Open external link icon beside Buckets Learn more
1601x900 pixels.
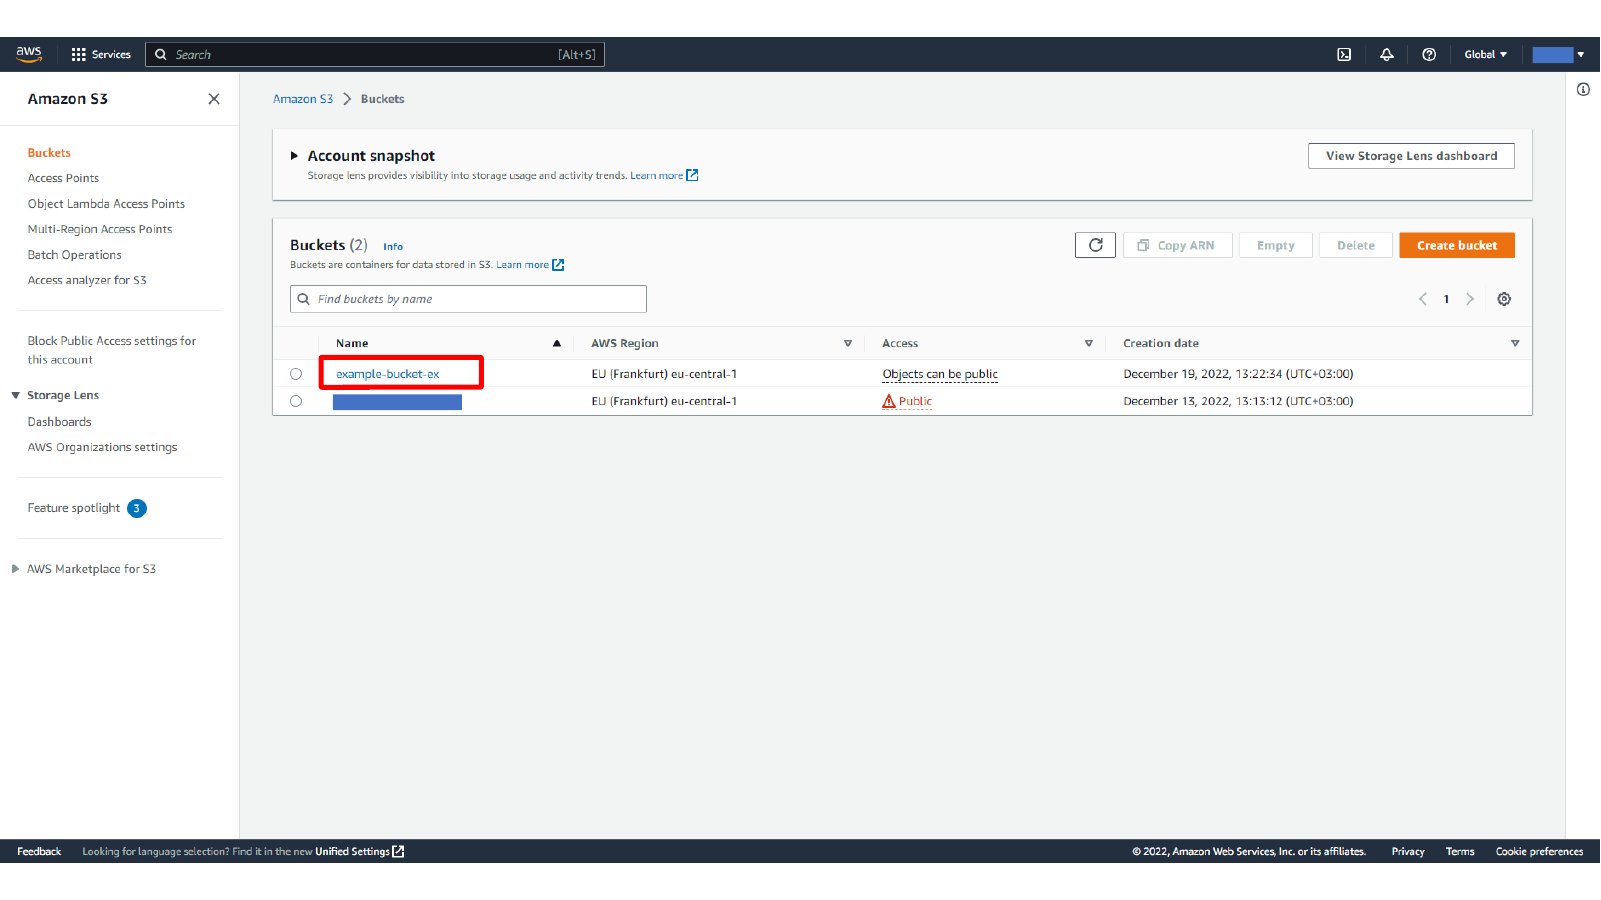[558, 265]
